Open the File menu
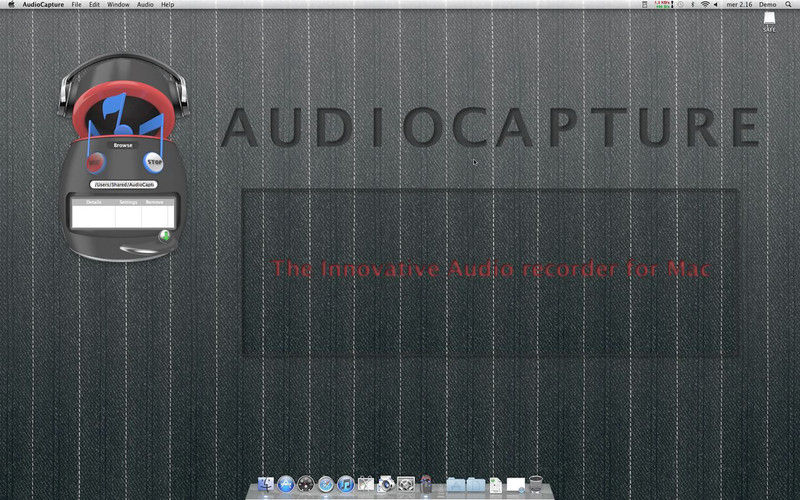 pos(77,4)
